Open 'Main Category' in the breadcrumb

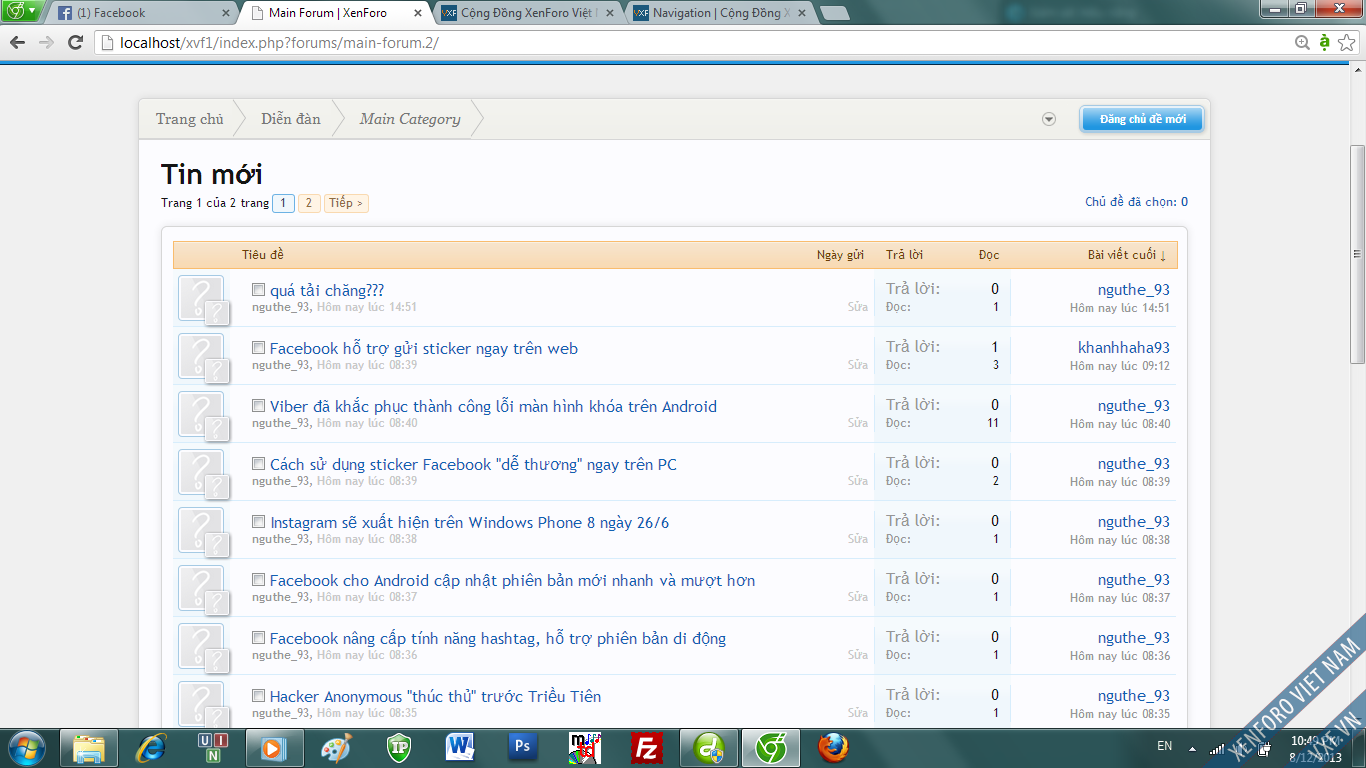coord(410,119)
